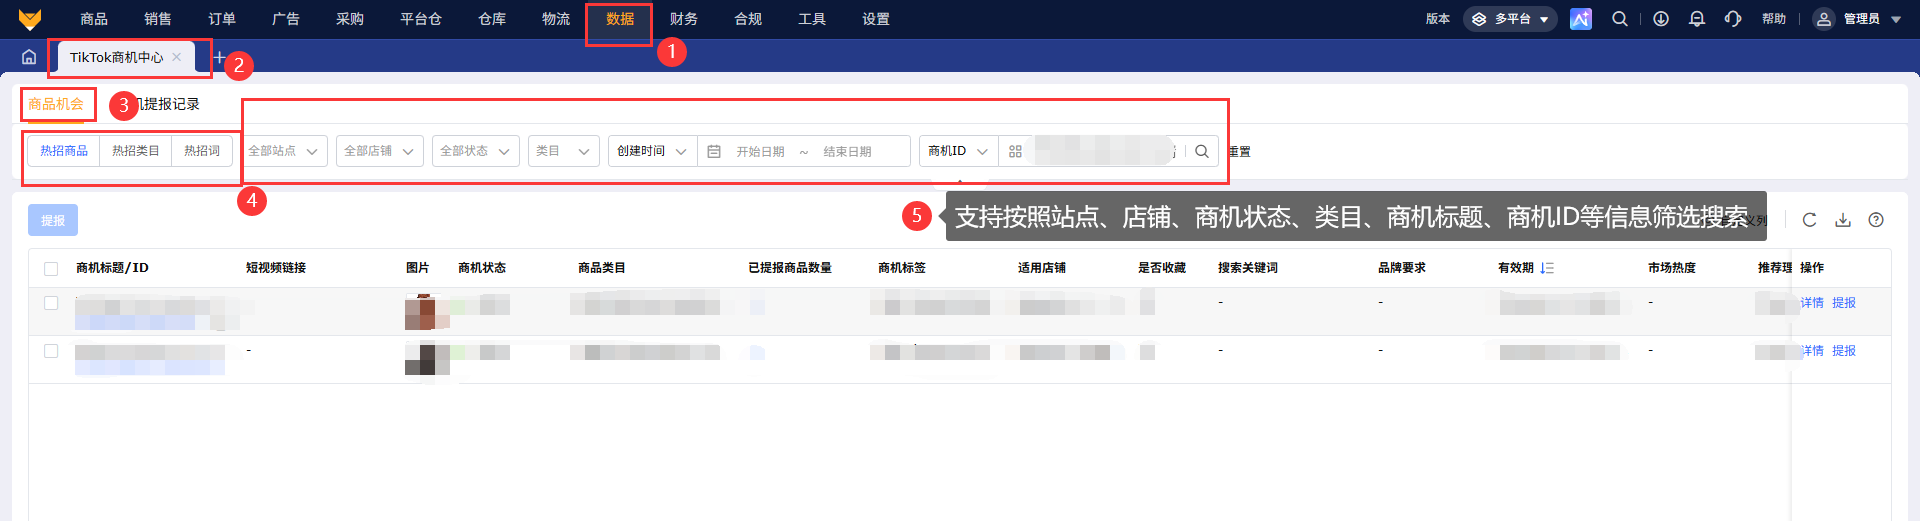Screen dimensions: 1920x521
Task: Expand the 全部状态 dropdown
Action: (x=476, y=151)
